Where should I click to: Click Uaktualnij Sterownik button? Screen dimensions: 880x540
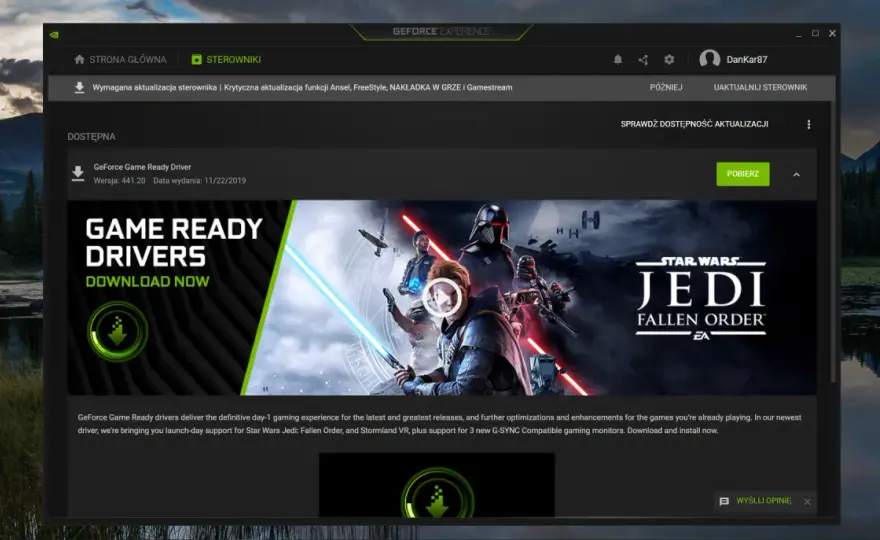point(760,88)
